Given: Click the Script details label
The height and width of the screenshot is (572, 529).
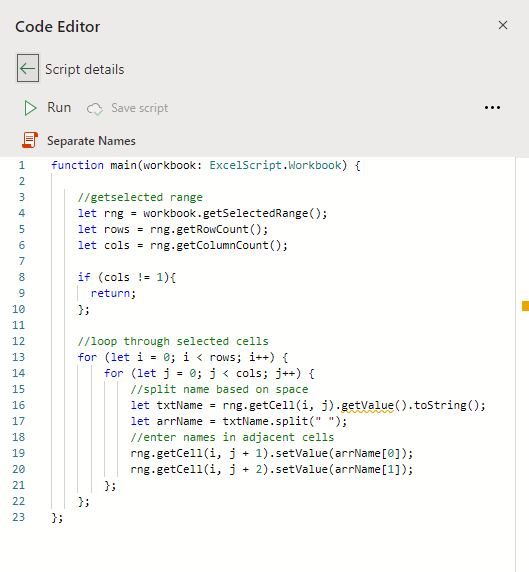Looking at the screenshot, I should tap(85, 69).
